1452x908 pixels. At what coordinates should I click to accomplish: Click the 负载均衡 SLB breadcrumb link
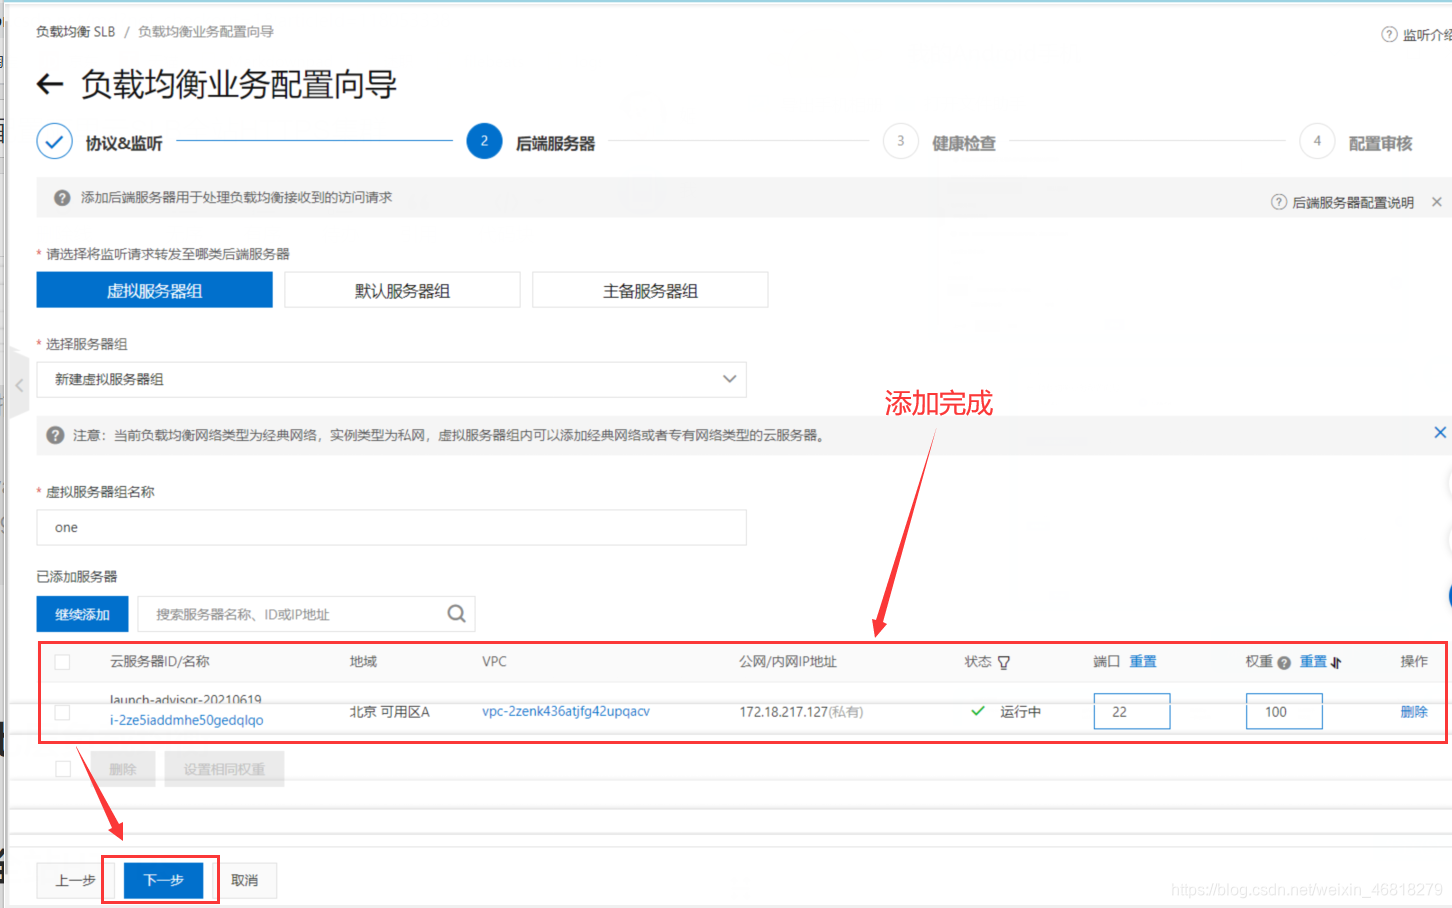(76, 32)
